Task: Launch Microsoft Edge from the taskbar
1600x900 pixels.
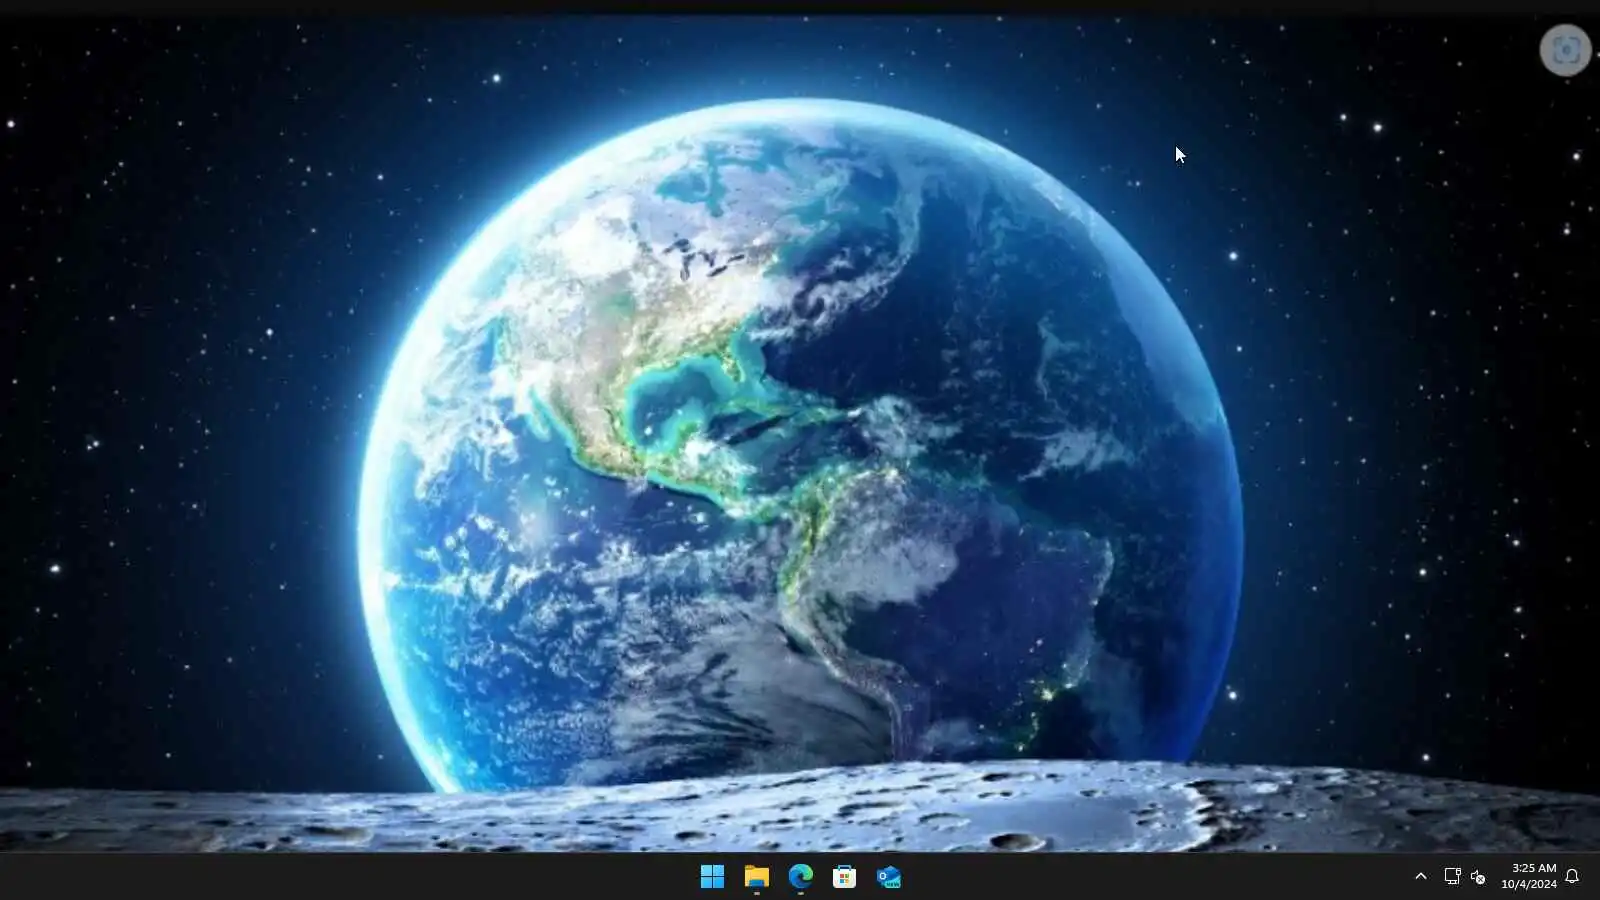Action: (x=800, y=877)
